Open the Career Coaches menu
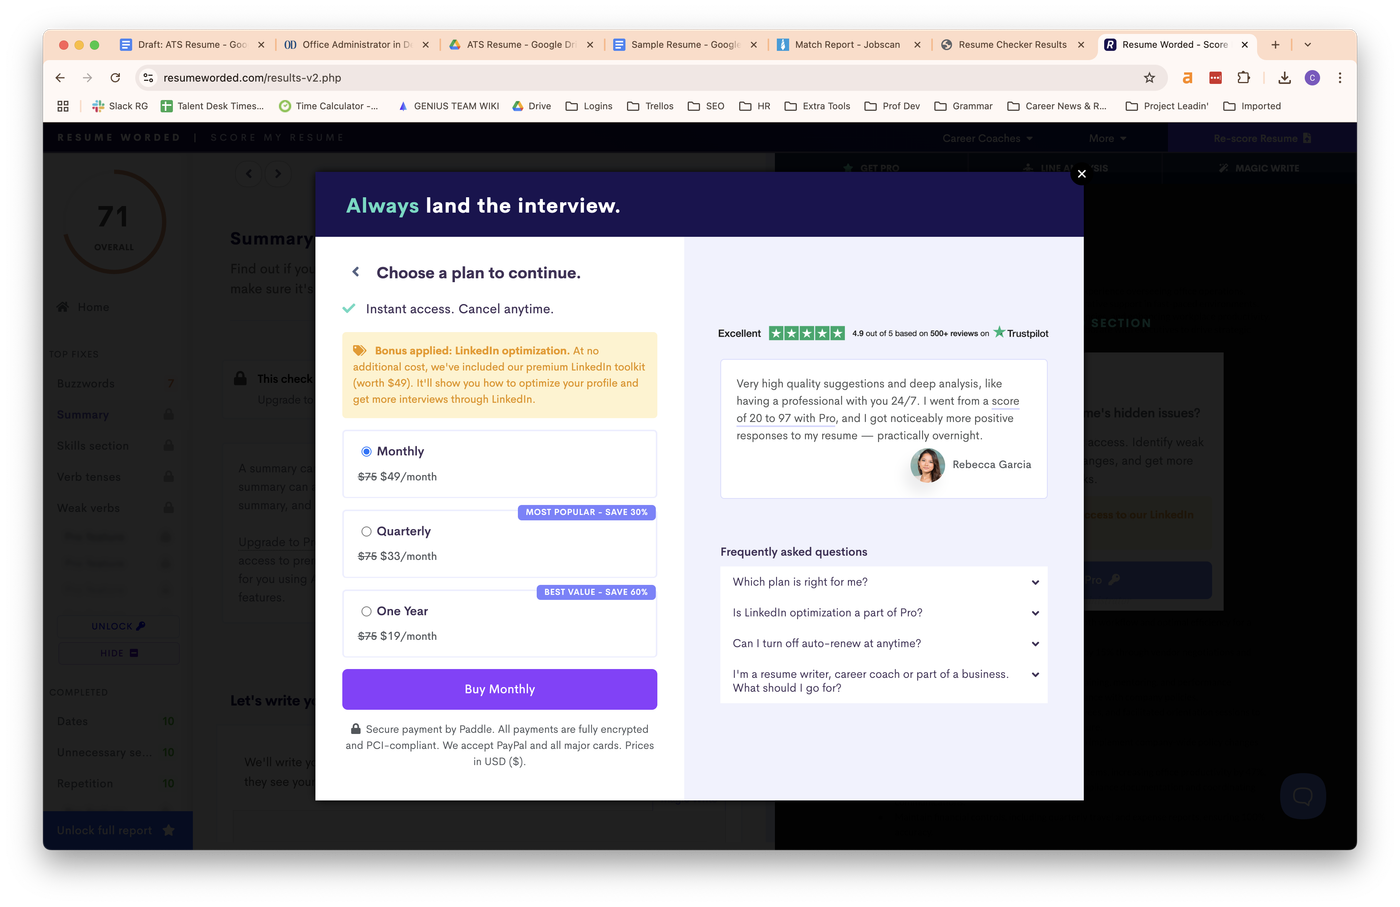1400x907 pixels. click(987, 138)
